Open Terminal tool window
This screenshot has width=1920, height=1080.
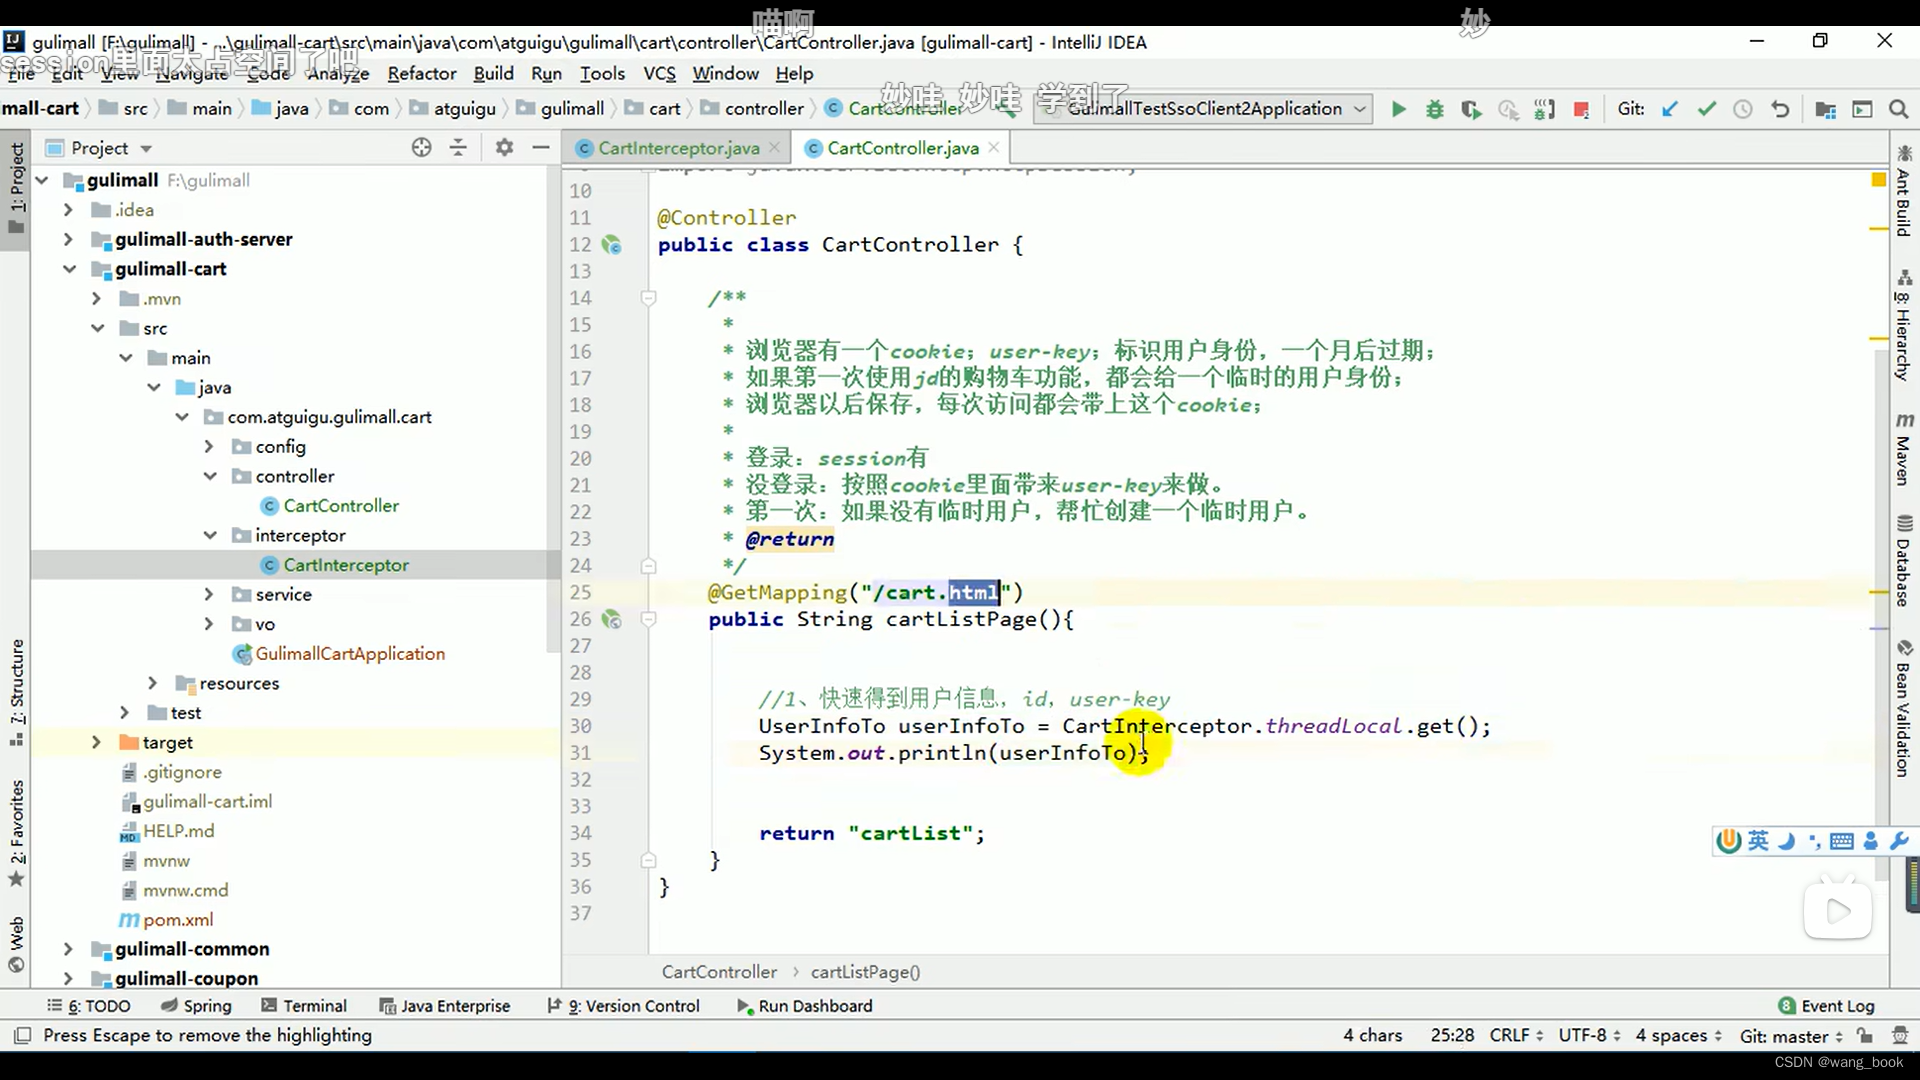click(x=304, y=1006)
